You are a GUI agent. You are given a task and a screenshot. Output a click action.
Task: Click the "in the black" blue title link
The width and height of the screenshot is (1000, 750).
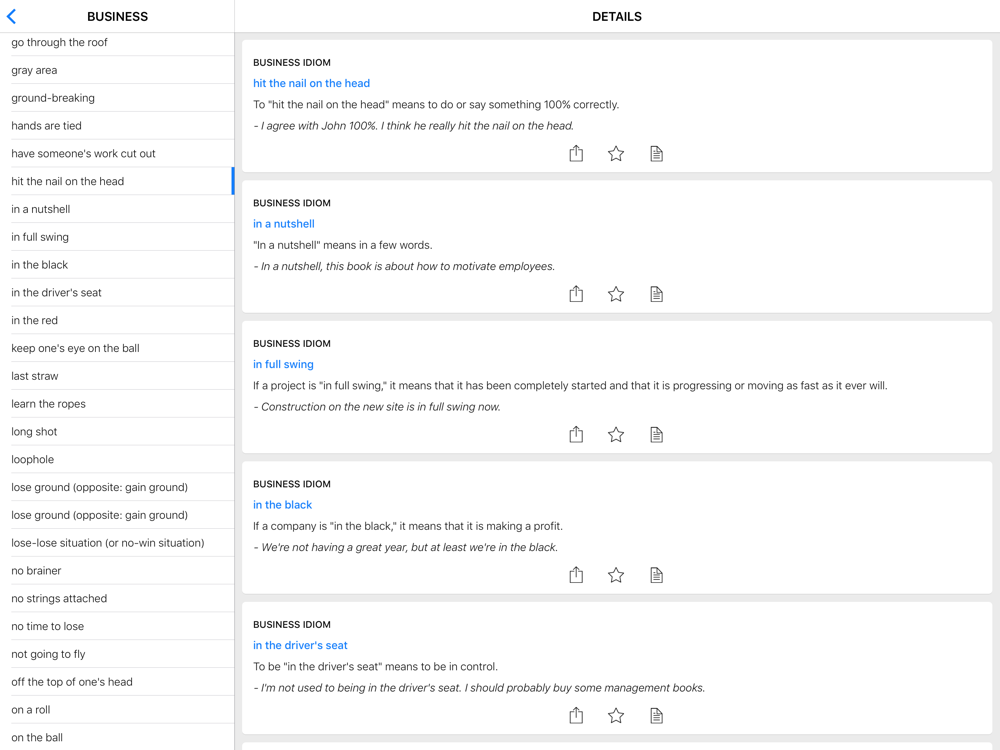point(282,505)
